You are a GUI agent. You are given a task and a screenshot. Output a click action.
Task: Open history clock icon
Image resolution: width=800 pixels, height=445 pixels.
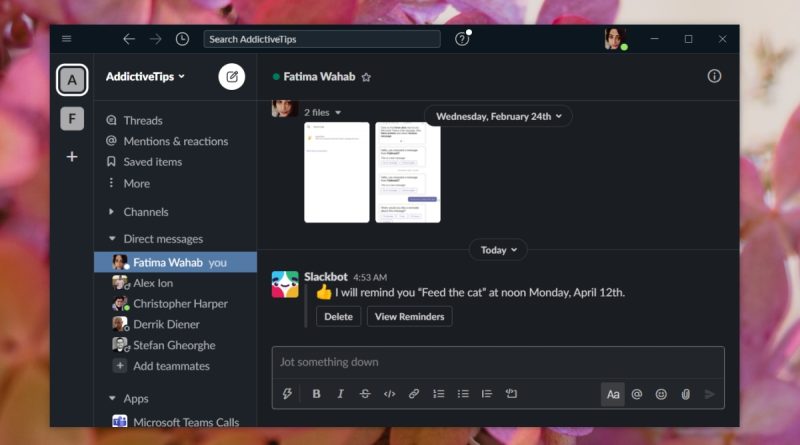coord(182,39)
